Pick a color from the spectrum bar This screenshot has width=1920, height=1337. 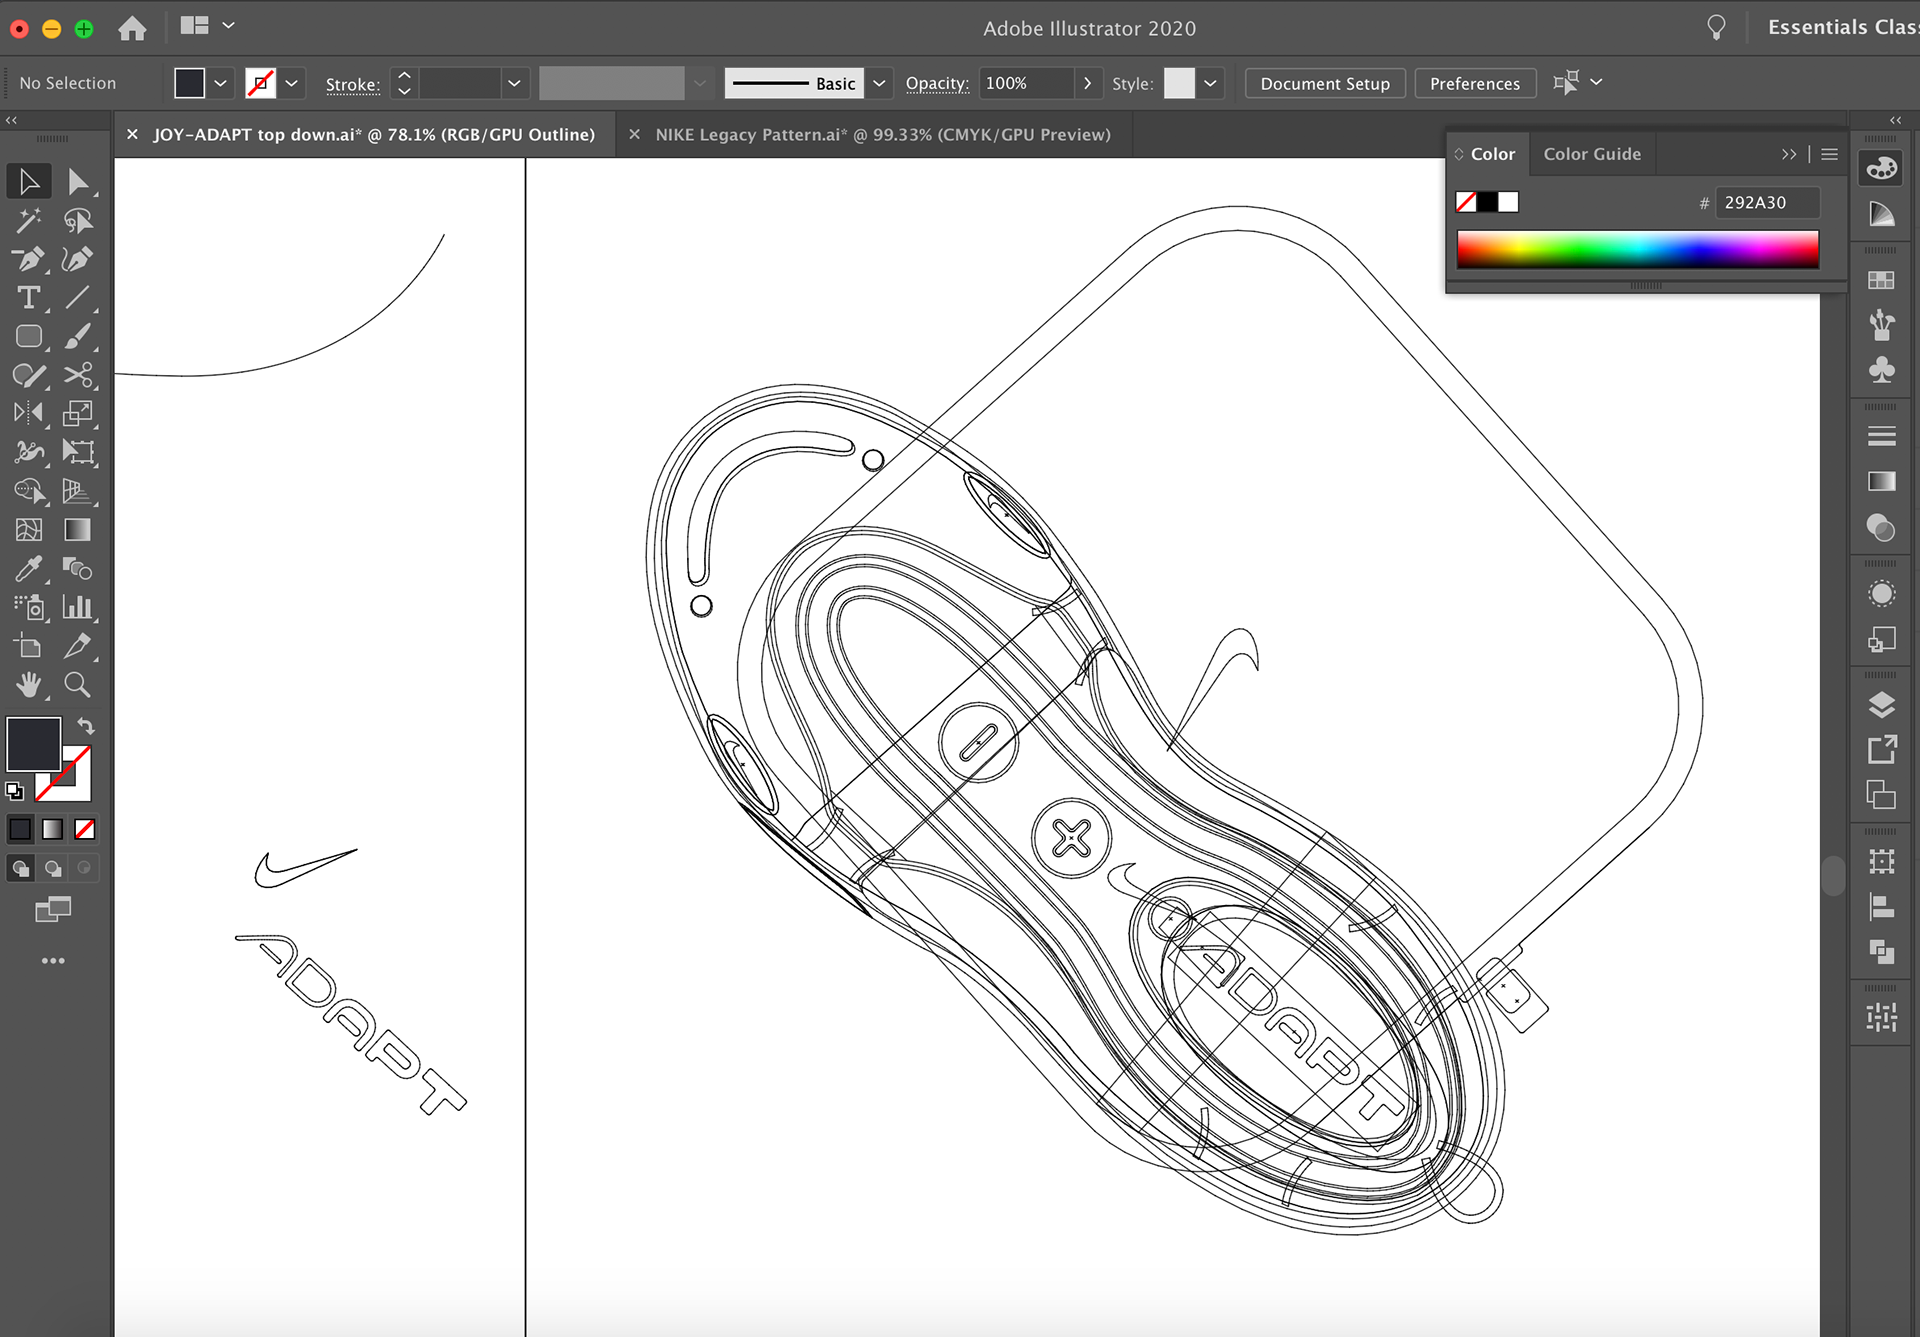tap(1637, 249)
